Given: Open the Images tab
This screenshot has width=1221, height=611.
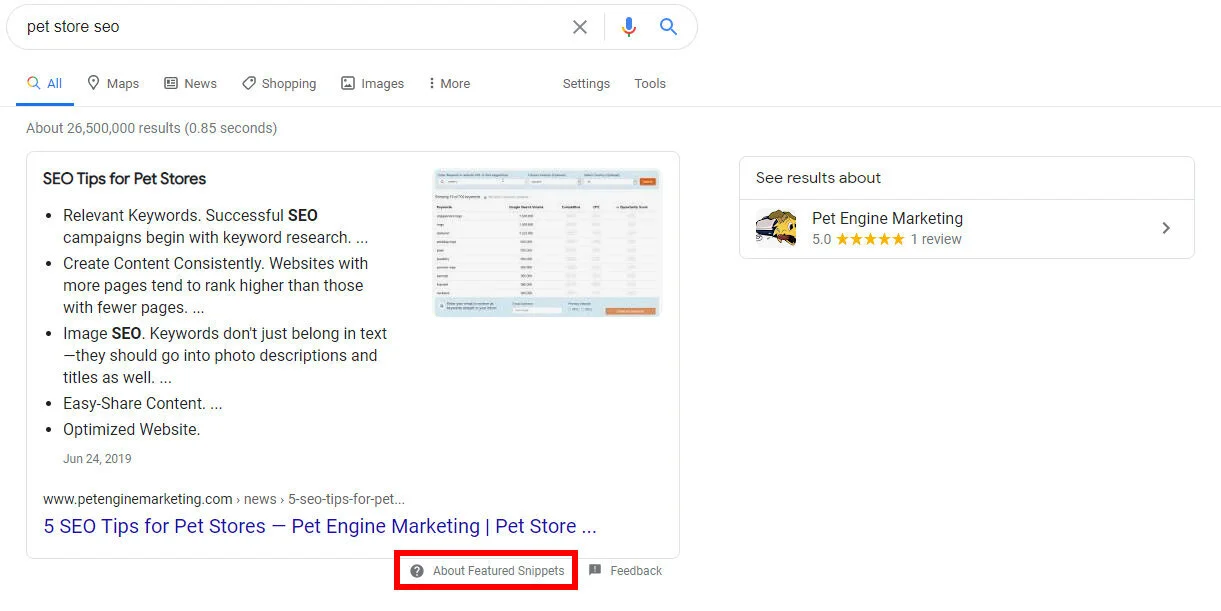Looking at the screenshot, I should 372,84.
